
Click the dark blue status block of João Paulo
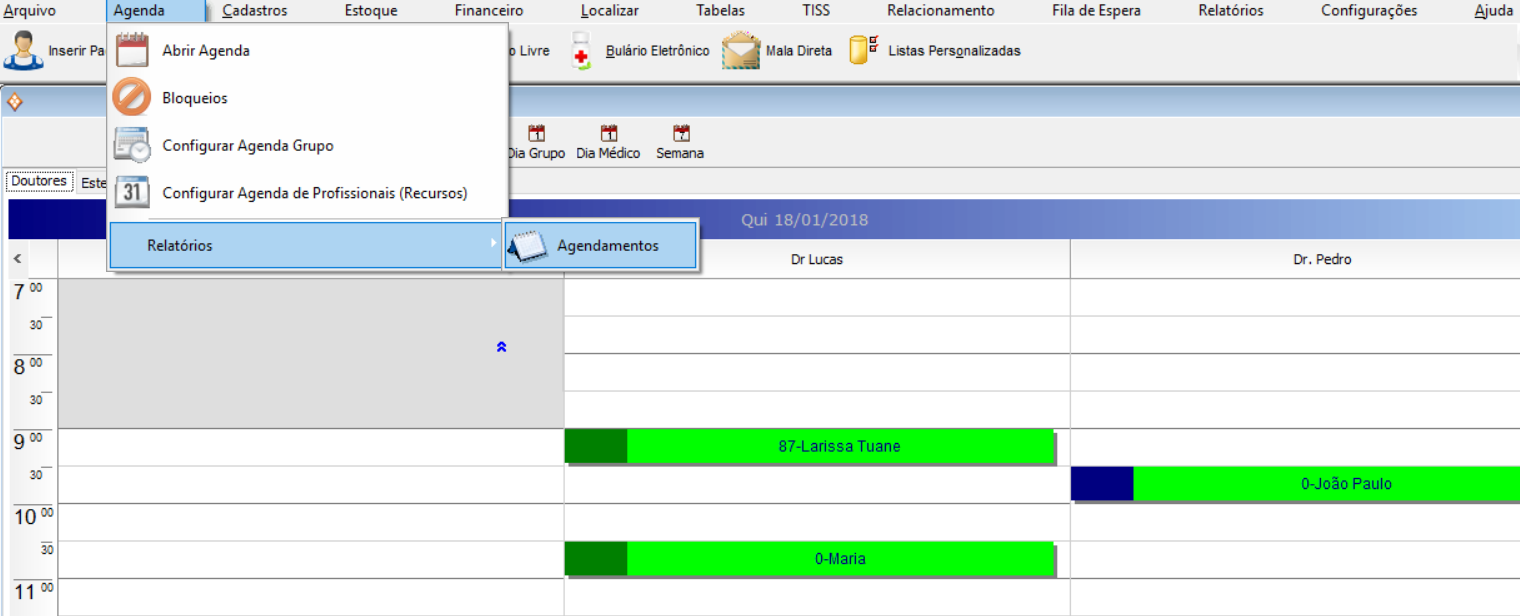(1101, 484)
